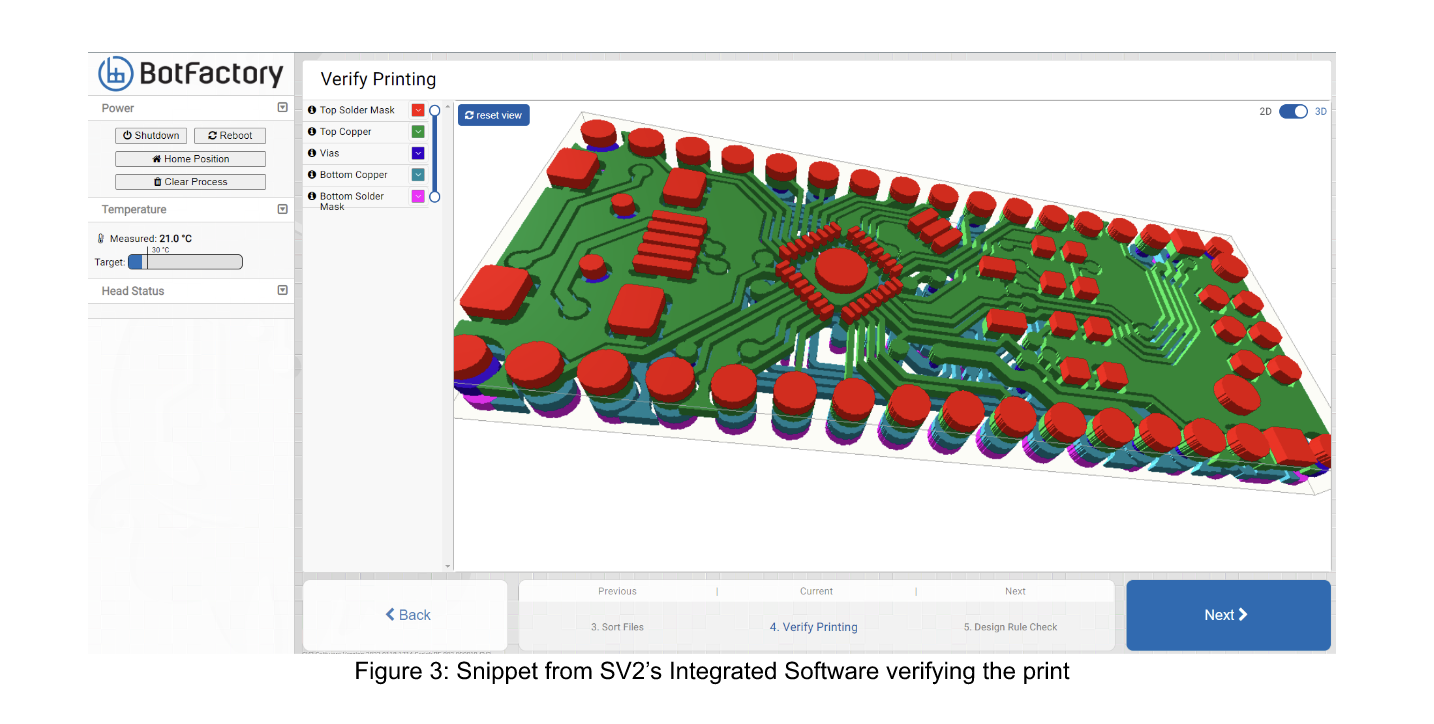
Task: Expand the Head Status section
Action: (x=282, y=291)
